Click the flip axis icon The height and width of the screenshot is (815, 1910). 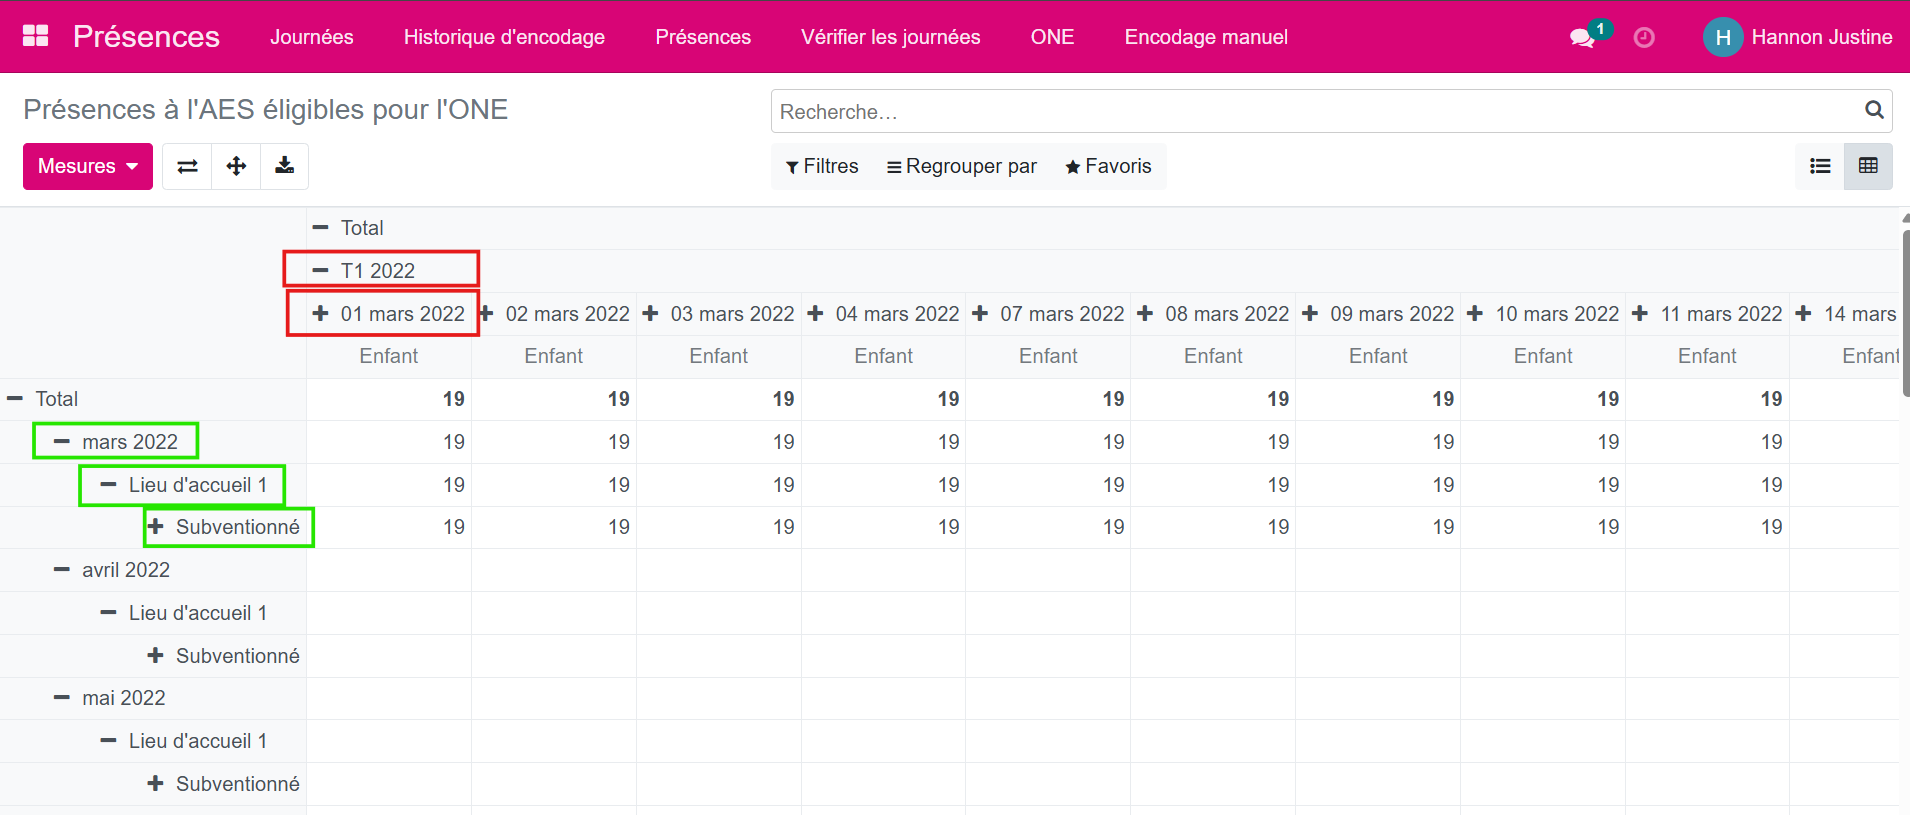(187, 166)
